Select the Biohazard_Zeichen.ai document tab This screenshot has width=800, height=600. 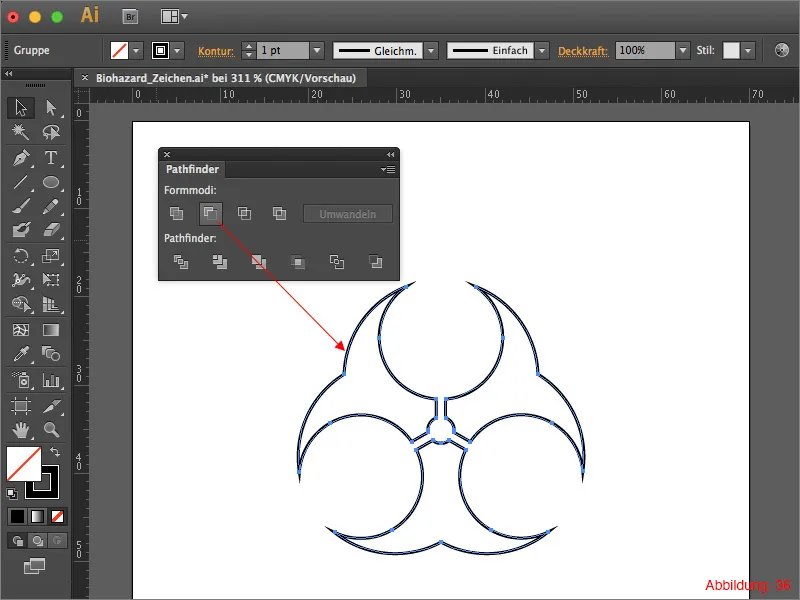click(x=226, y=78)
